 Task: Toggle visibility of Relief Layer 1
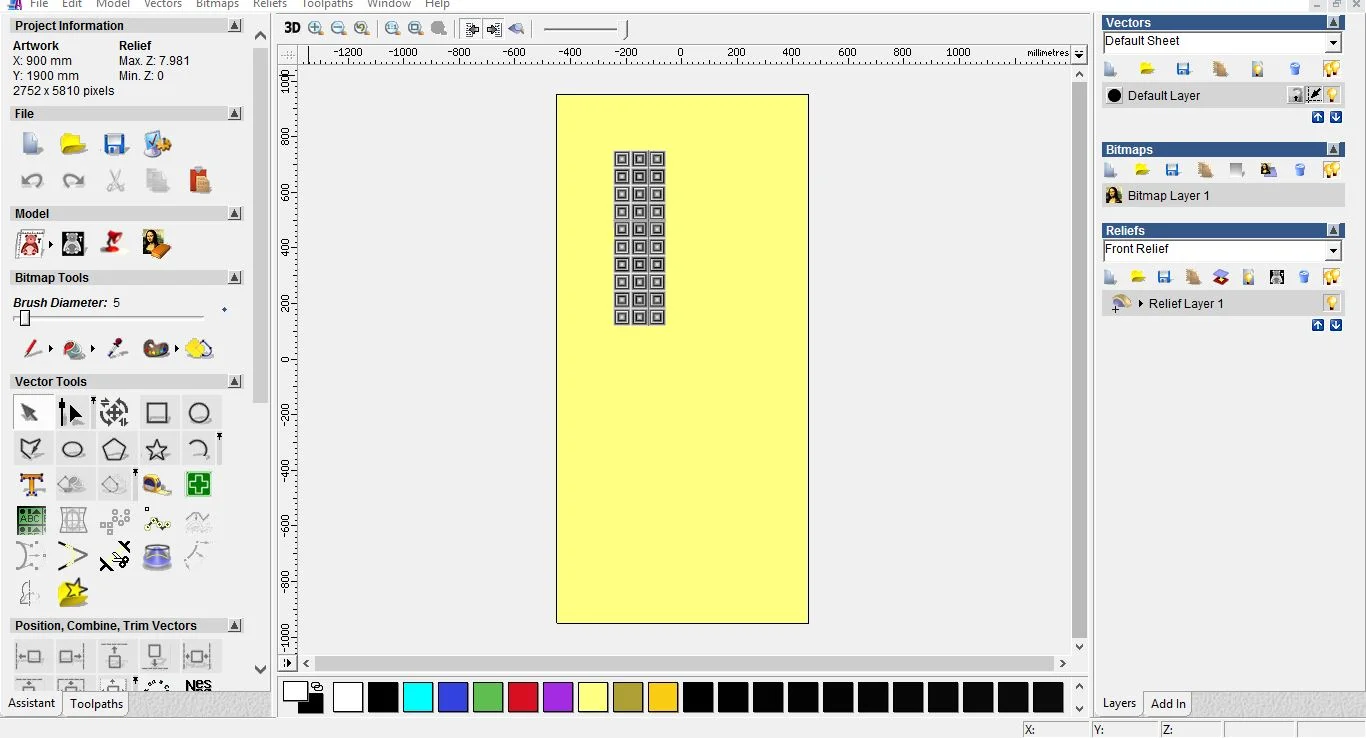click(x=1331, y=303)
